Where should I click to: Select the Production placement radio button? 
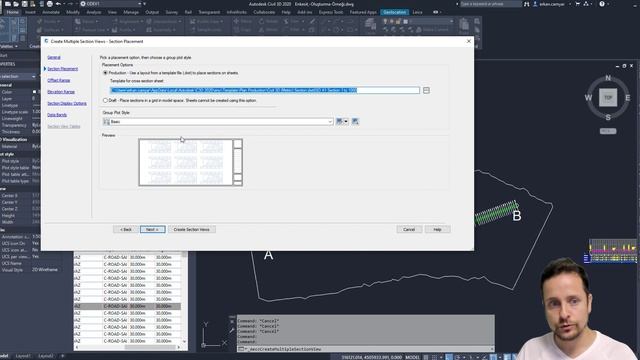[x=105, y=73]
